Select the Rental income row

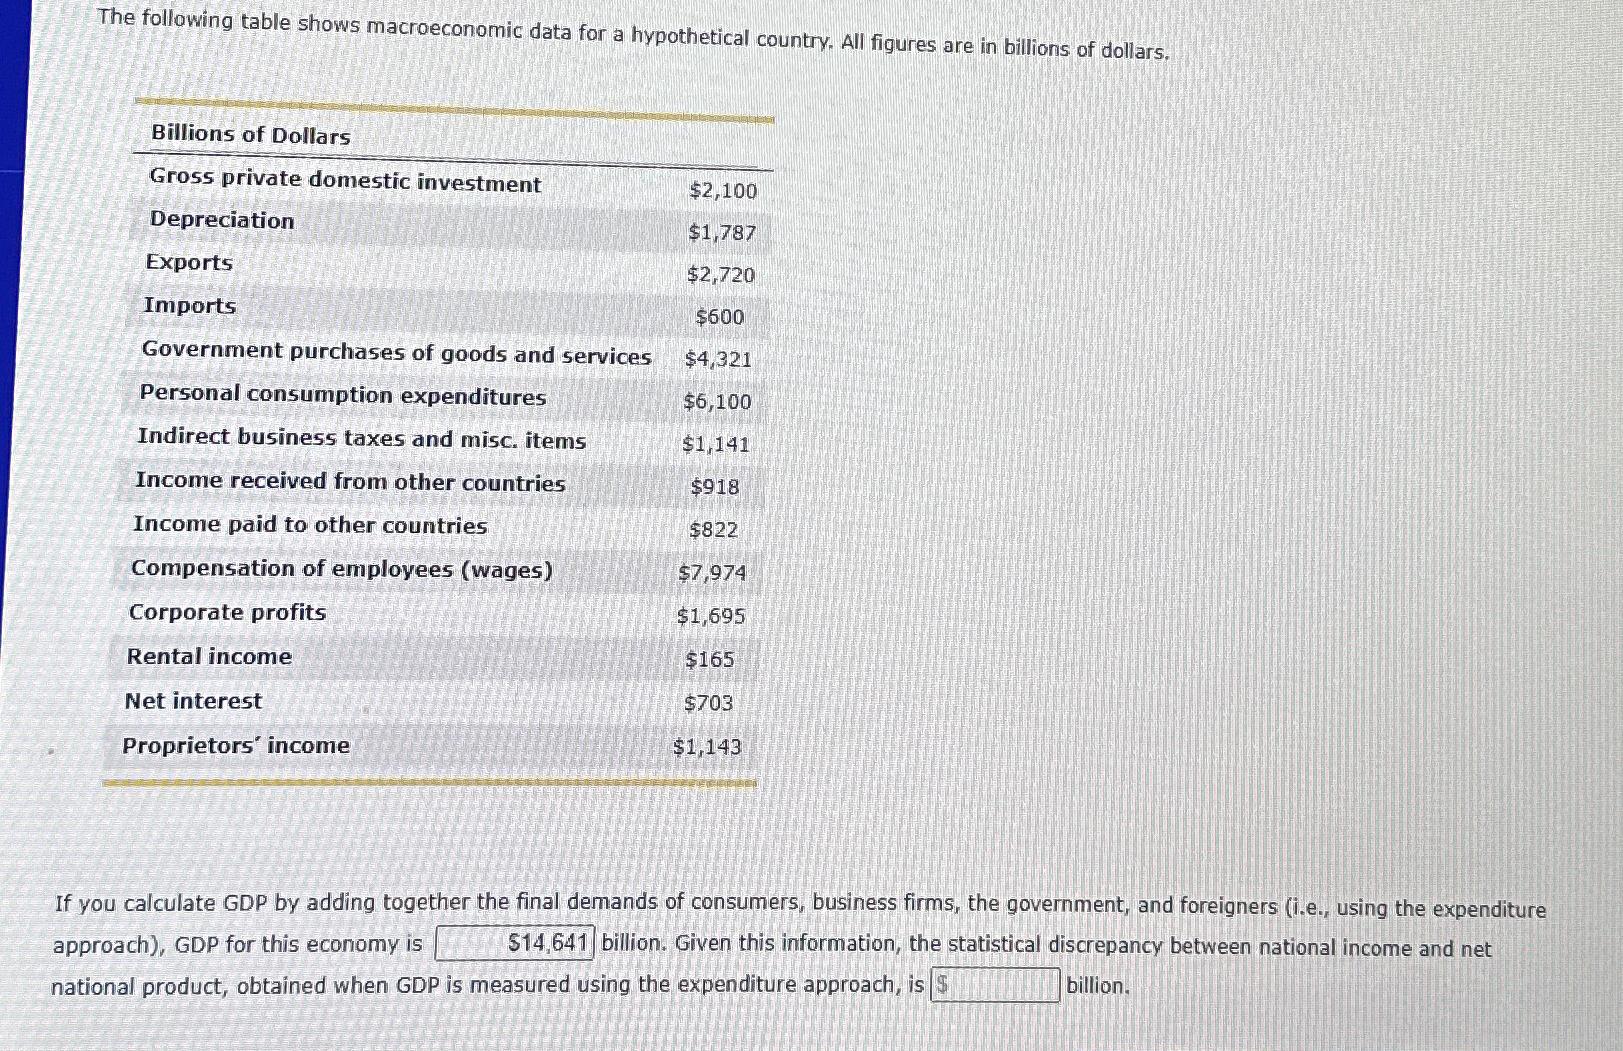point(207,656)
